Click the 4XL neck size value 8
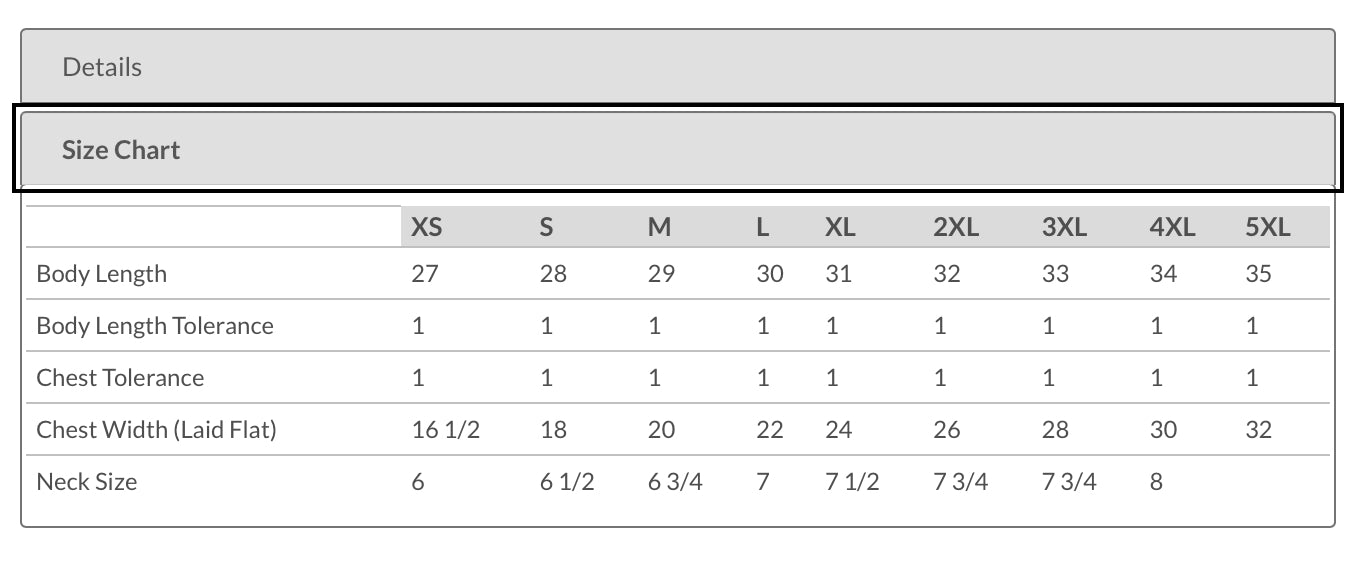This screenshot has width=1356, height=561. [x=1156, y=482]
